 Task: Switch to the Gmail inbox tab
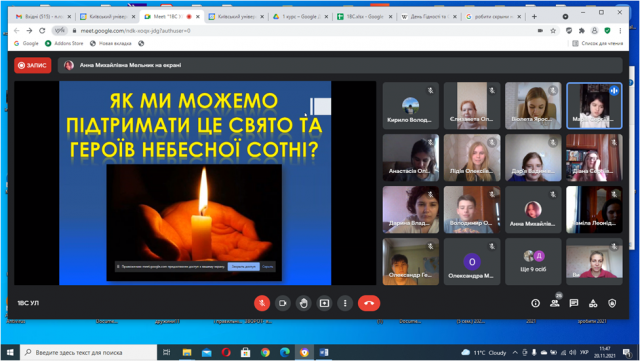pyautogui.click(x=43, y=17)
